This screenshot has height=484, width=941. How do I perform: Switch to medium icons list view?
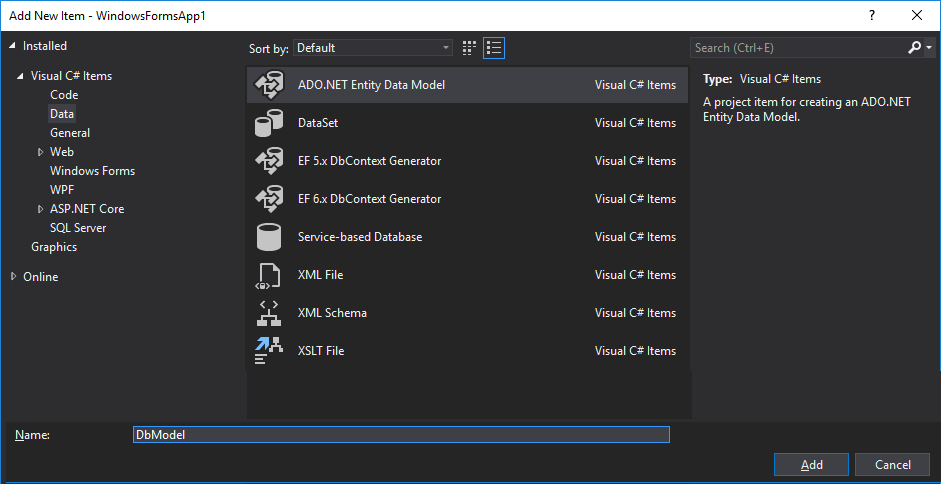click(493, 48)
